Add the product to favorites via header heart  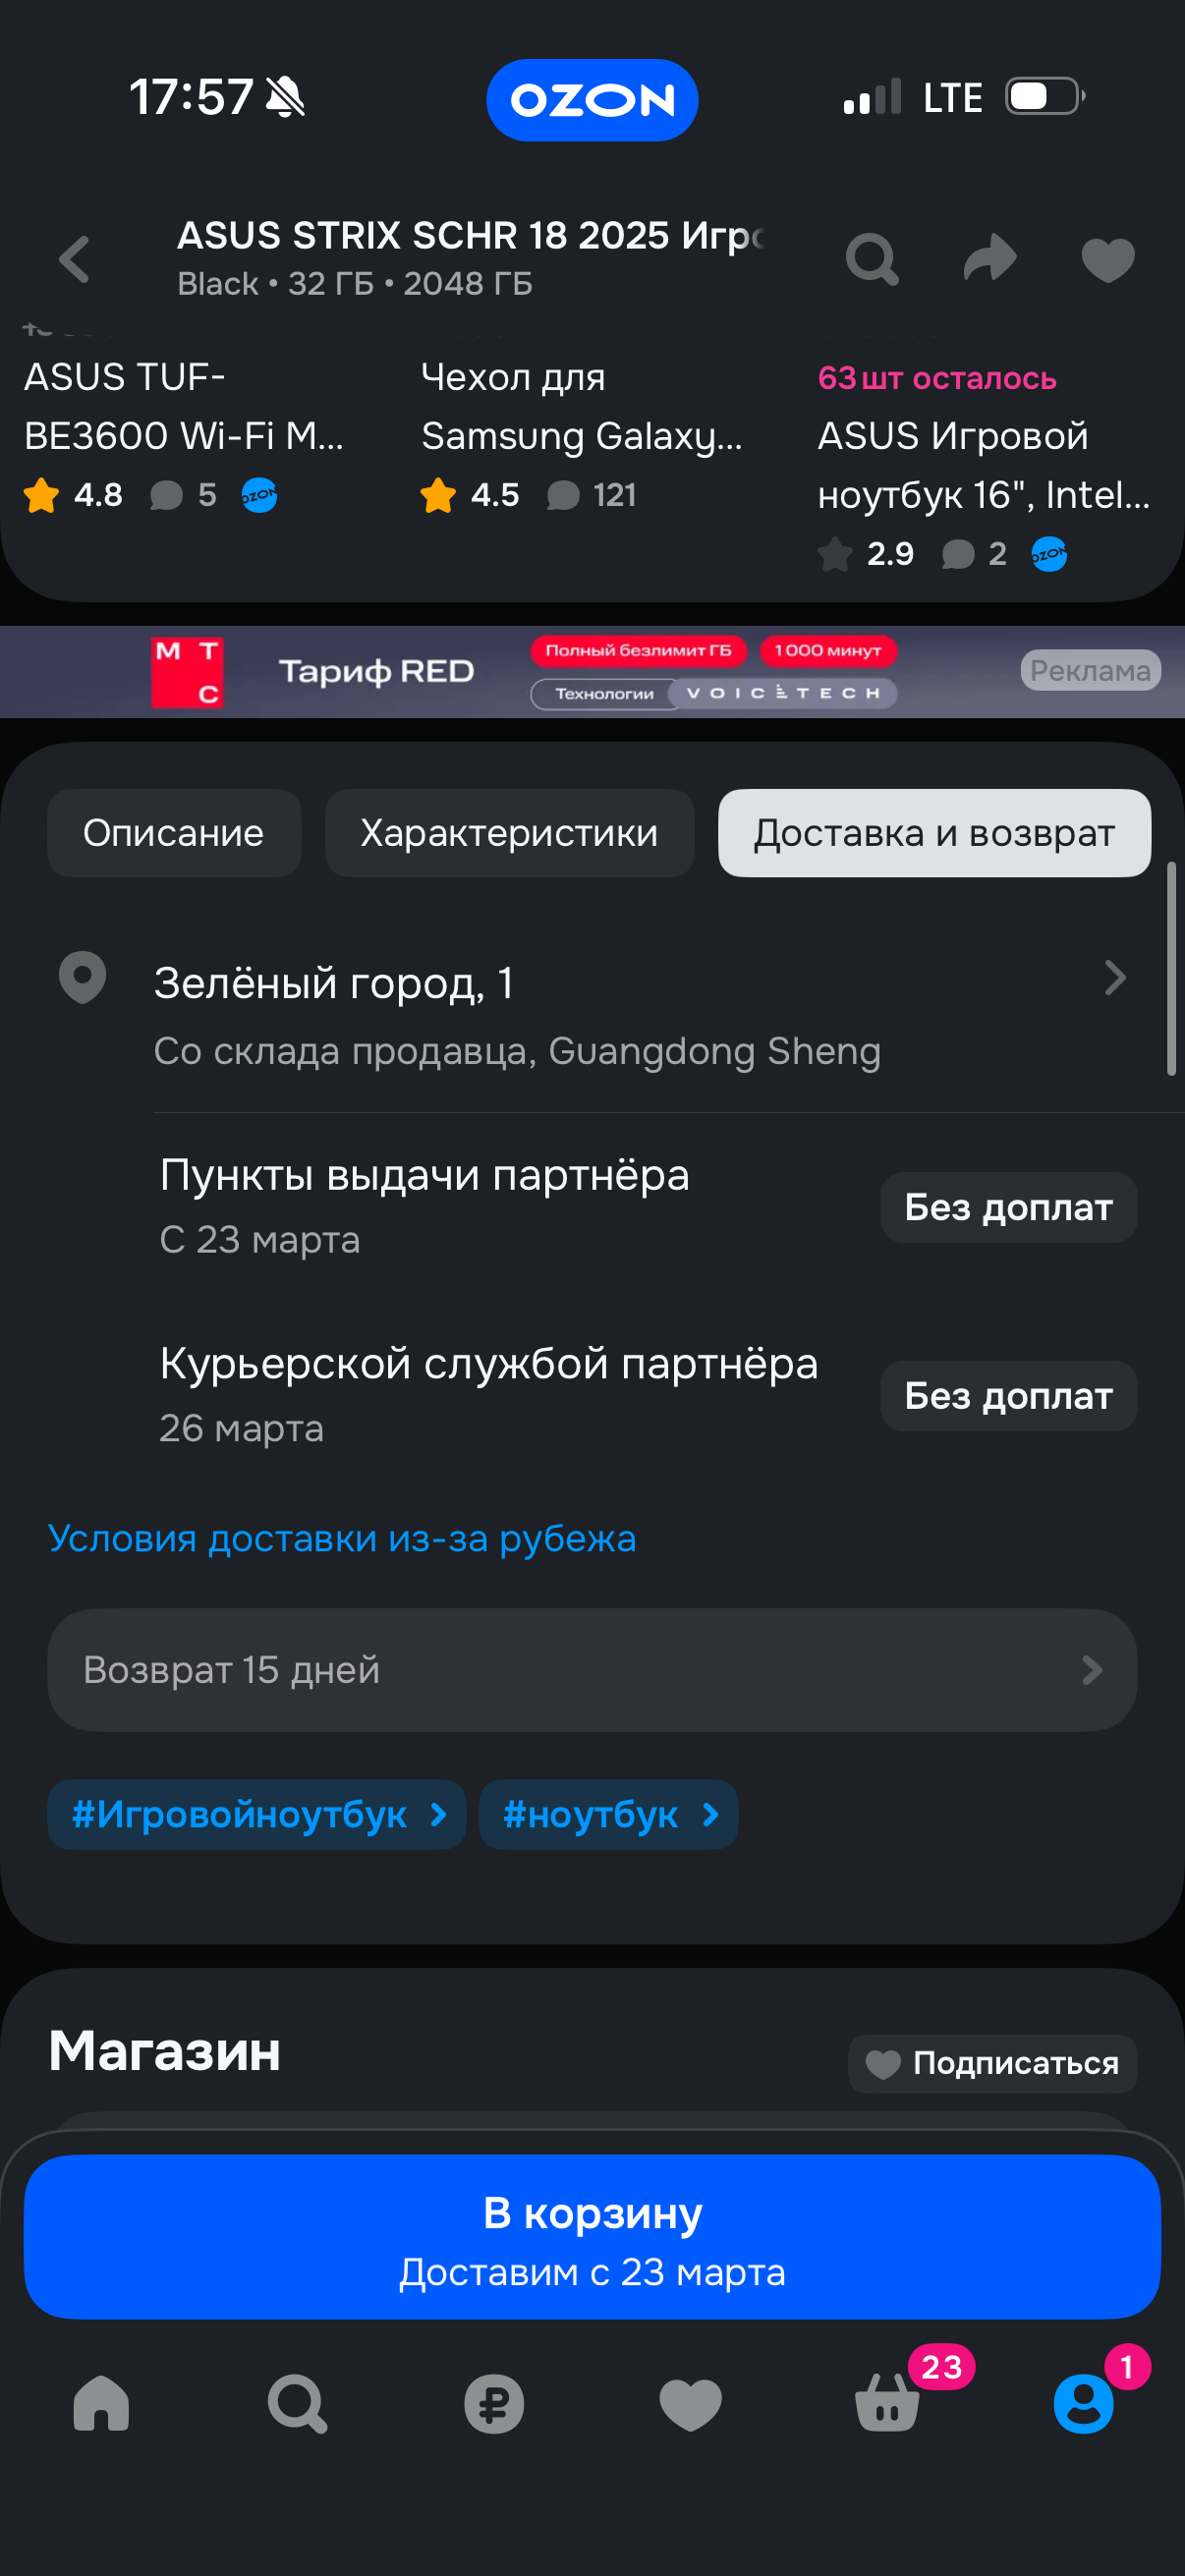click(1108, 261)
